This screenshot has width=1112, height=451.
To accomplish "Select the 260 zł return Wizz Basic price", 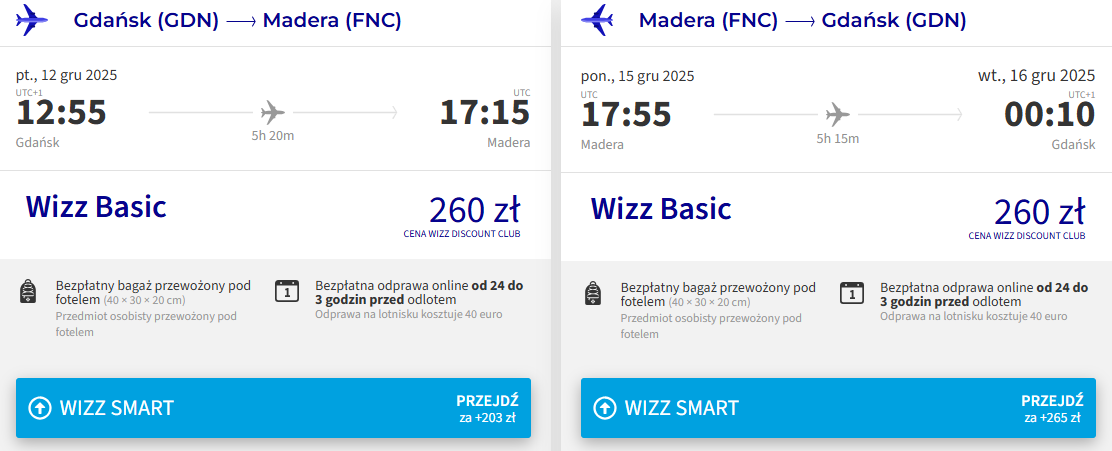I will click(x=1039, y=211).
